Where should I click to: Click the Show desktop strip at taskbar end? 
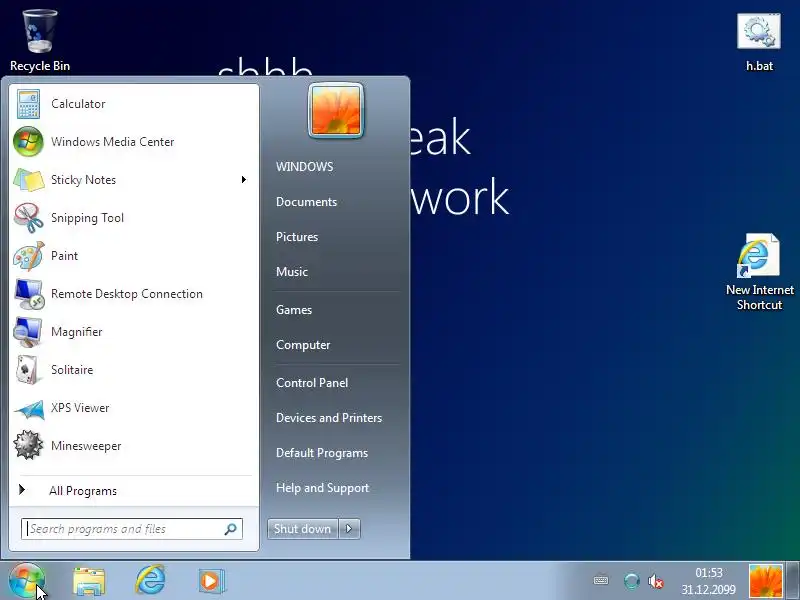(x=793, y=581)
